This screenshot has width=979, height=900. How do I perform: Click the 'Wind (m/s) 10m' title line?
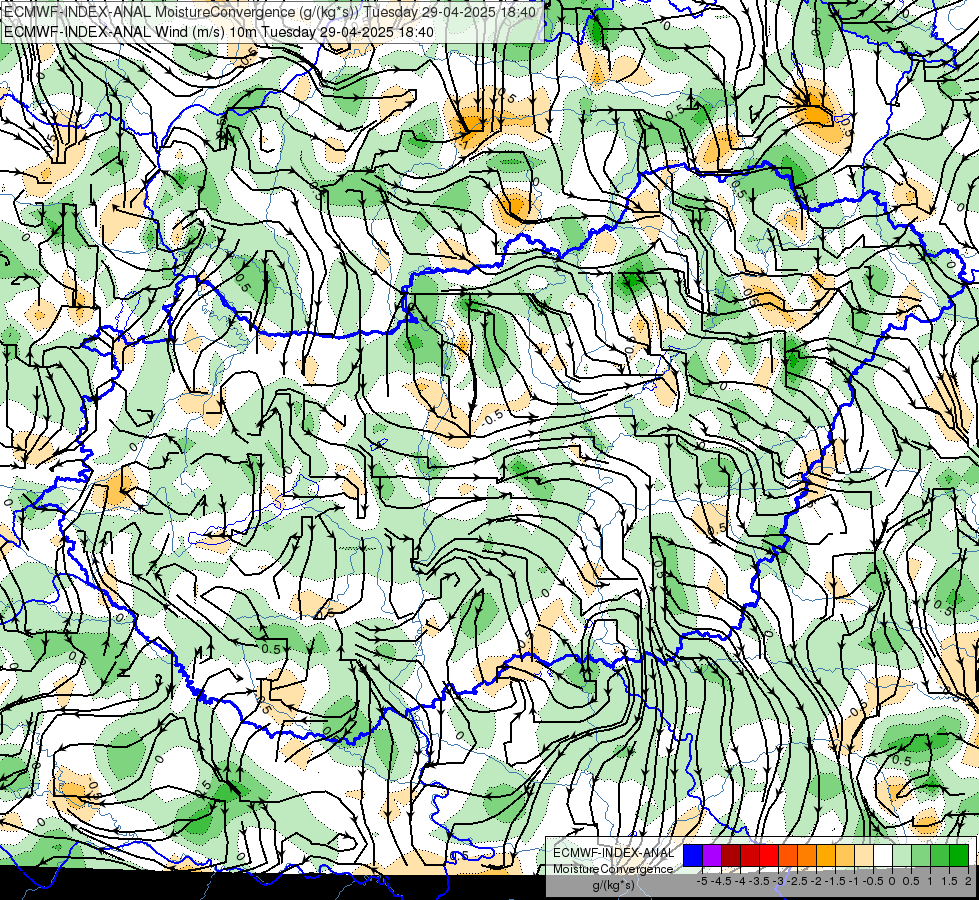(x=219, y=31)
